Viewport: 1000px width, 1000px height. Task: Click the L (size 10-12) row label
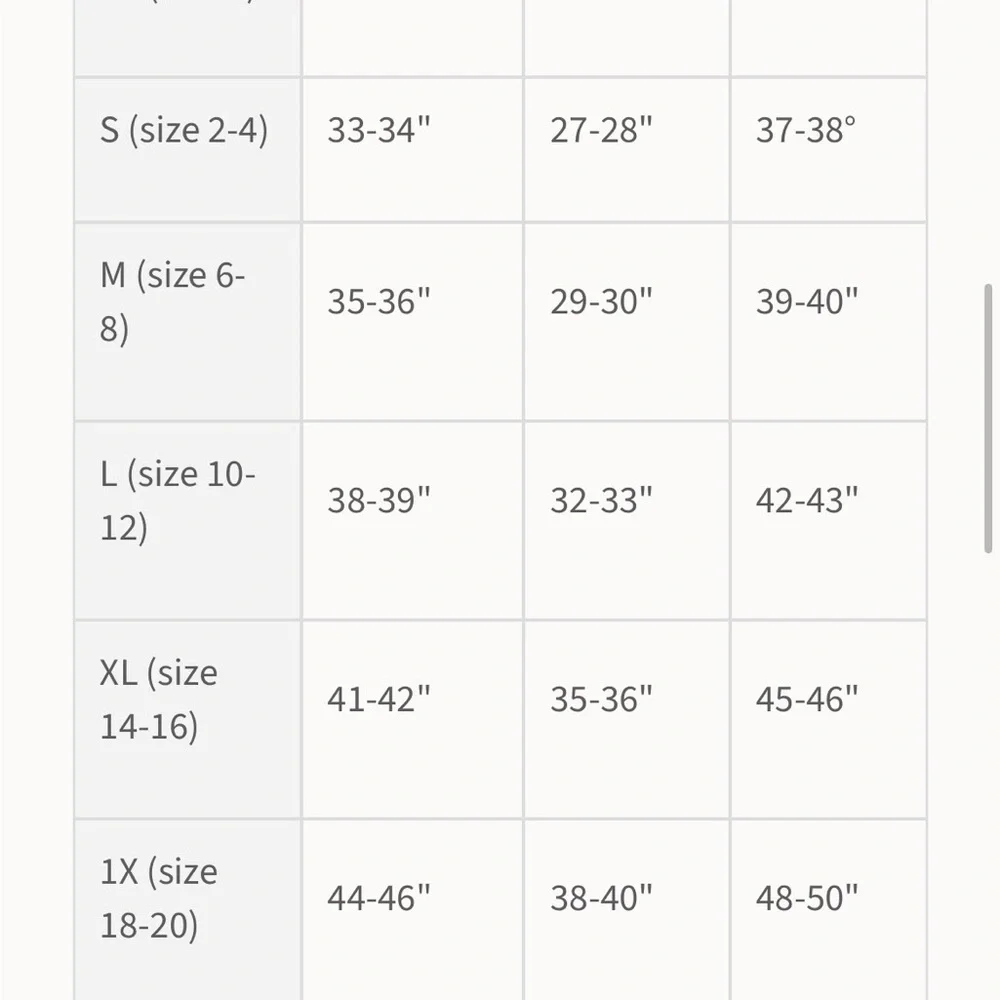coord(178,501)
